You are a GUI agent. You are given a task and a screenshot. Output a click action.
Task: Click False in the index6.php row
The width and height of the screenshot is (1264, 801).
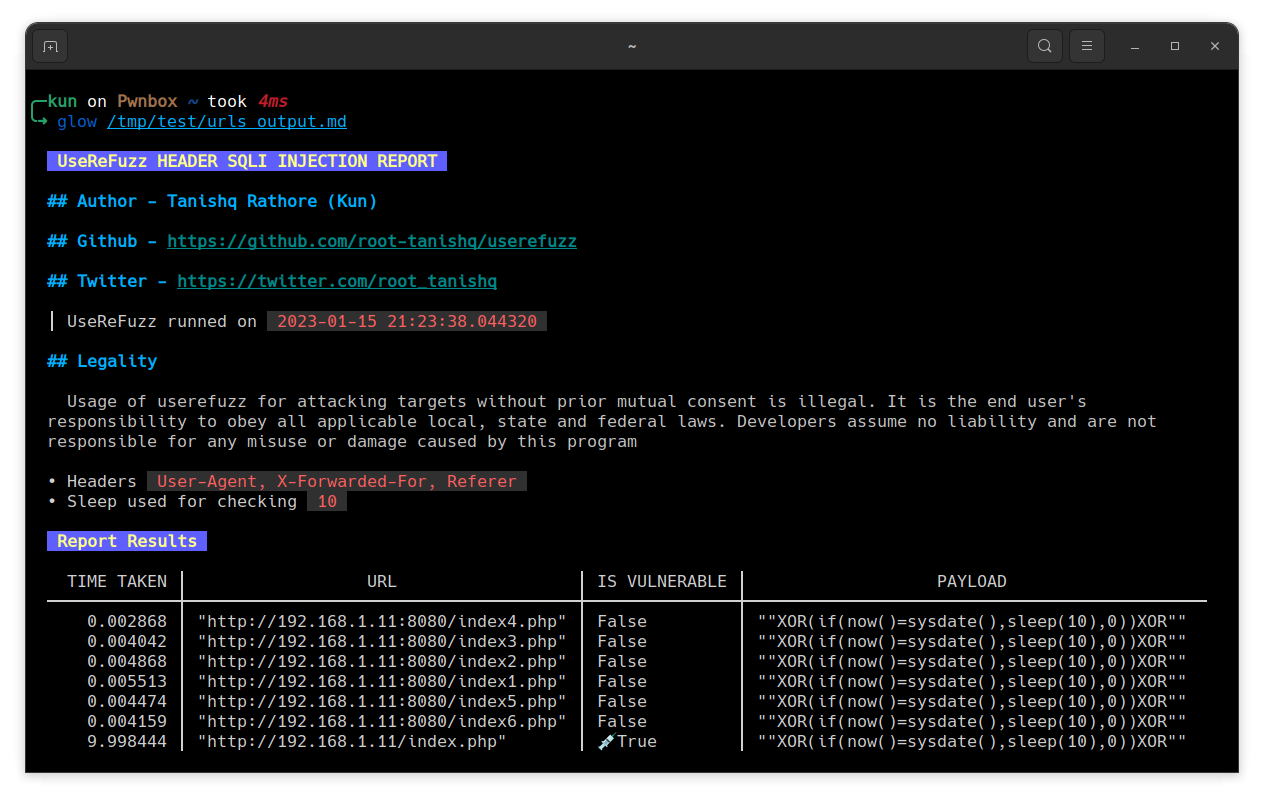coord(622,721)
